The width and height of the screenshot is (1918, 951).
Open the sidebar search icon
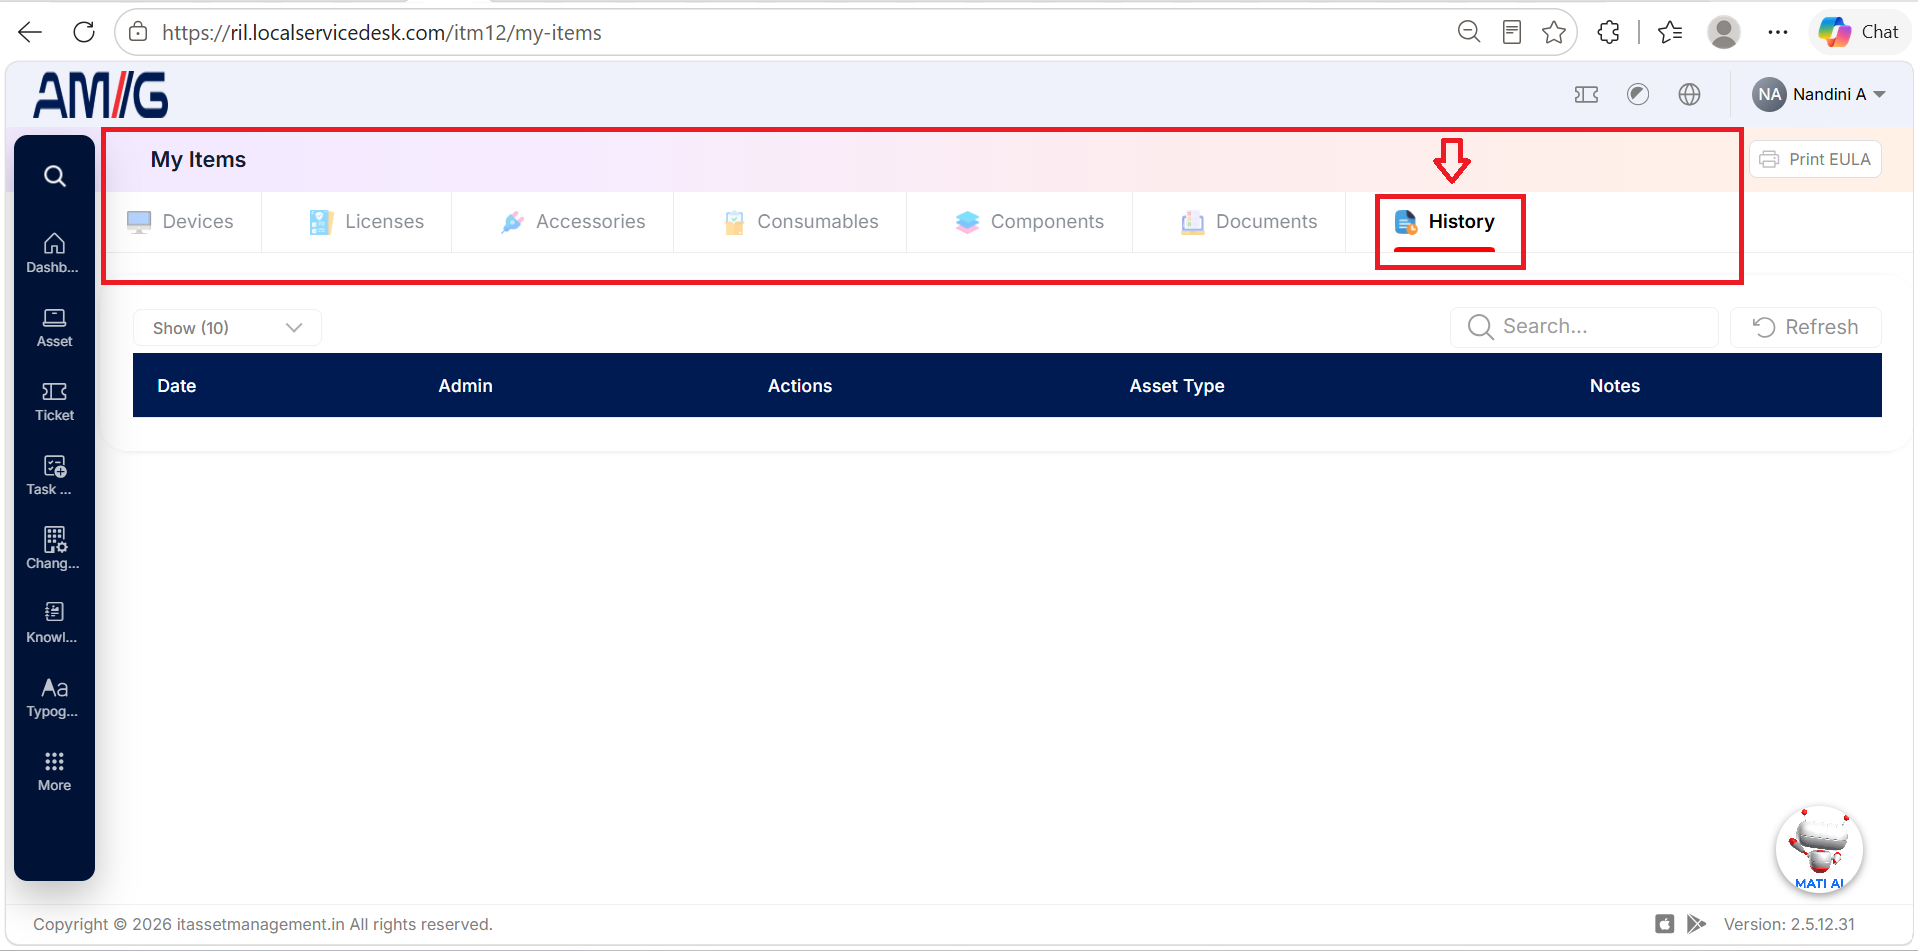point(55,176)
